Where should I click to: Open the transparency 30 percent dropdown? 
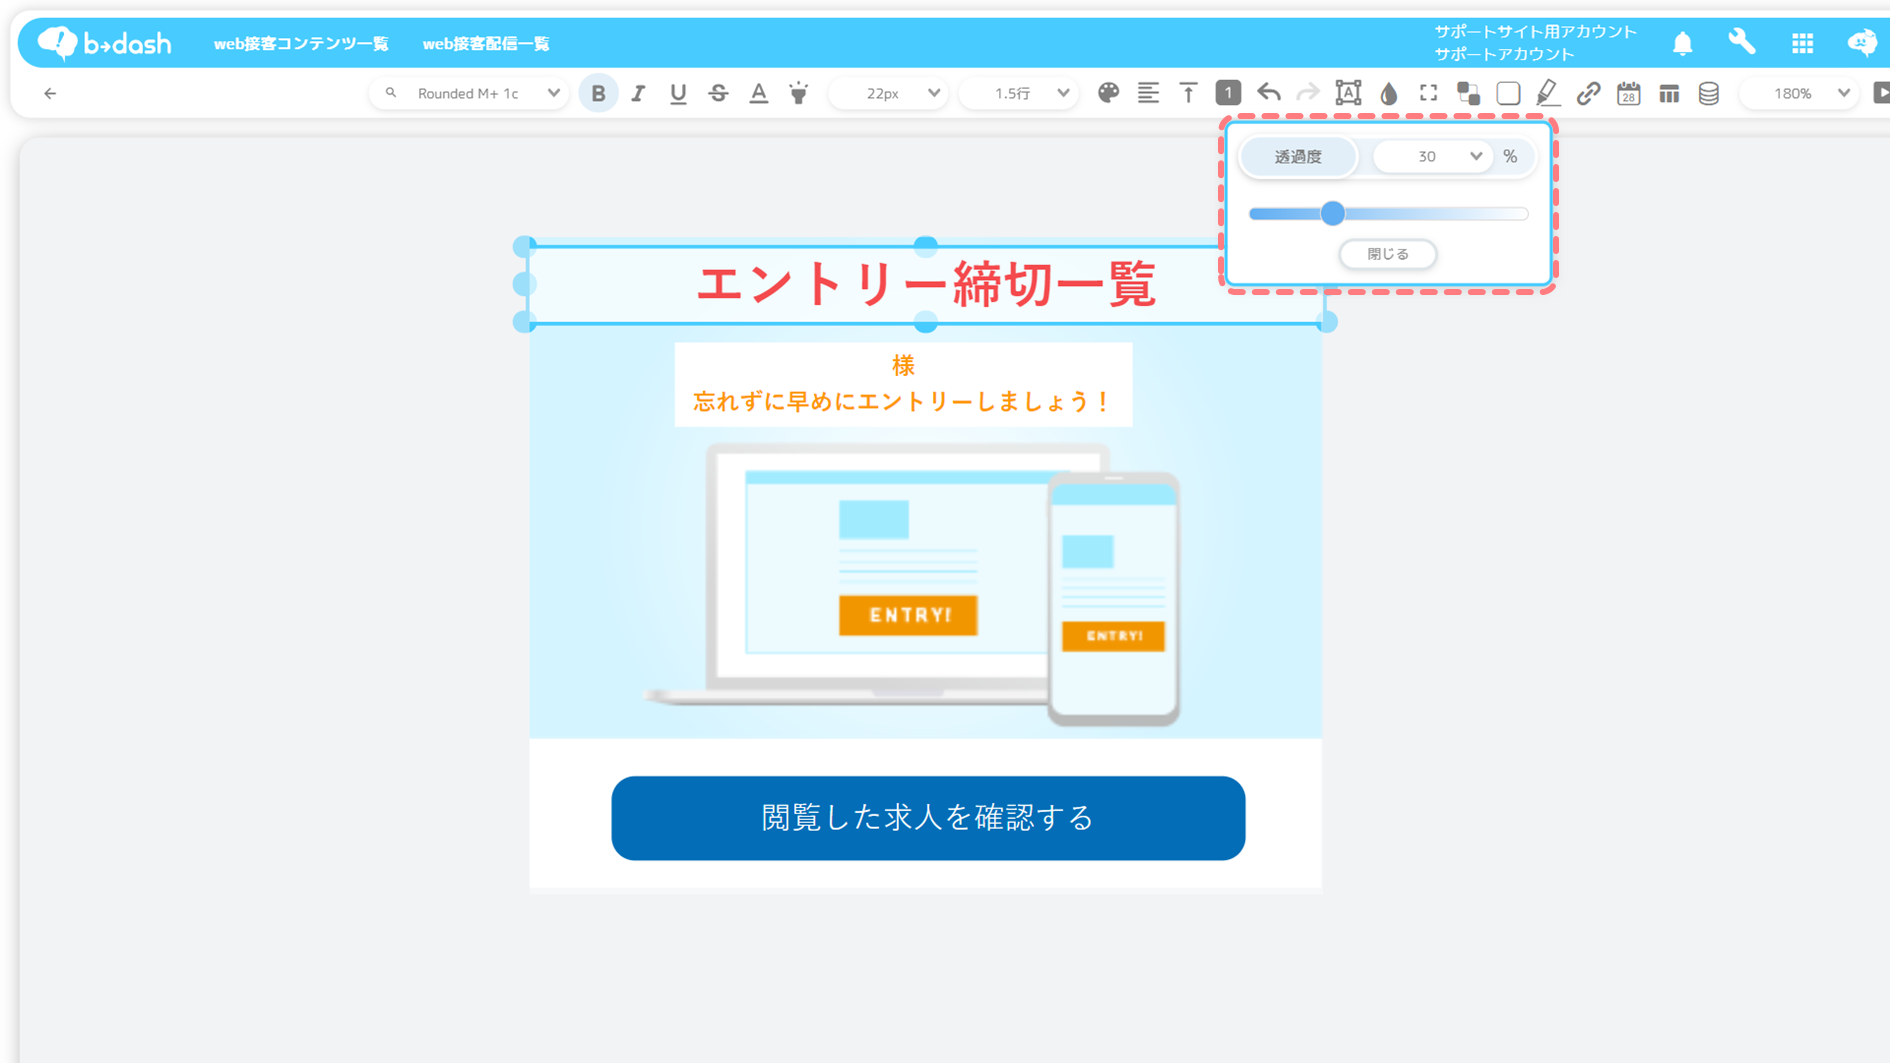(1433, 156)
